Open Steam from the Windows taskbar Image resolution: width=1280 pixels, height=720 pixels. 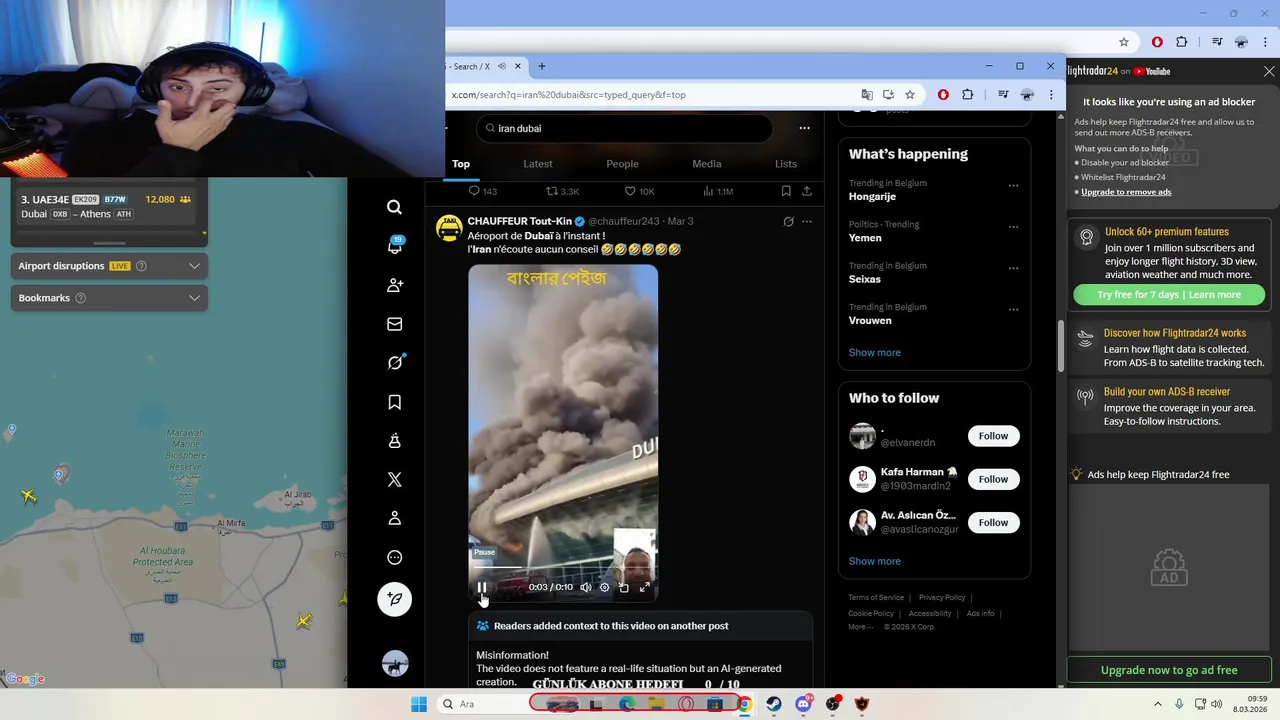(774, 704)
